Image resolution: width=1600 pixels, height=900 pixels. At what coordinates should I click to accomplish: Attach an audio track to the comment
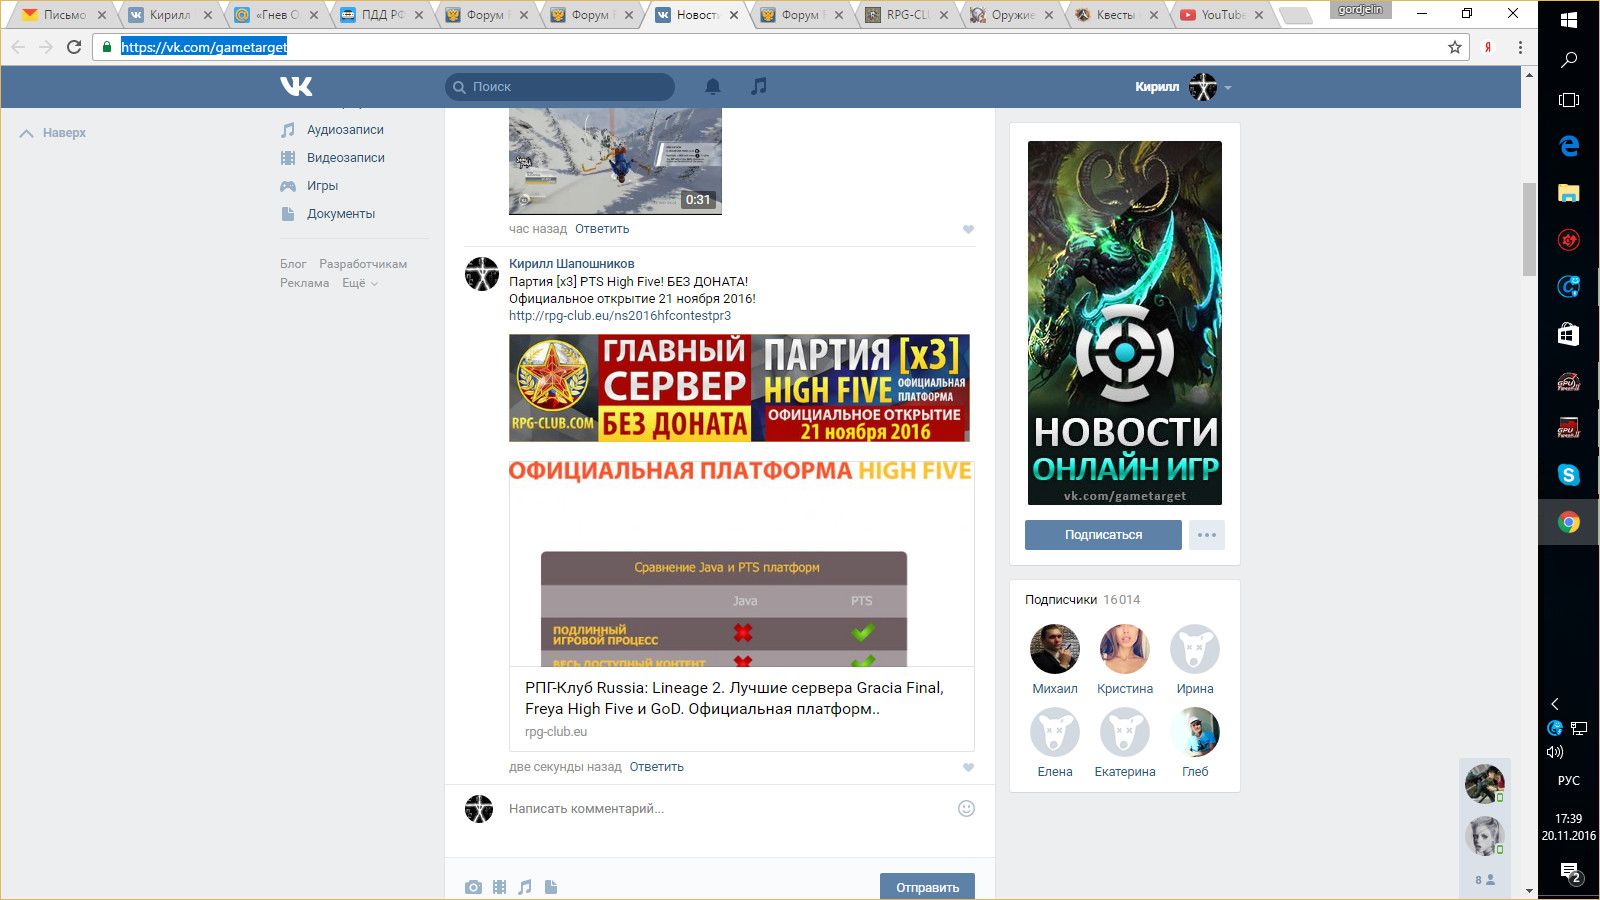(525, 887)
